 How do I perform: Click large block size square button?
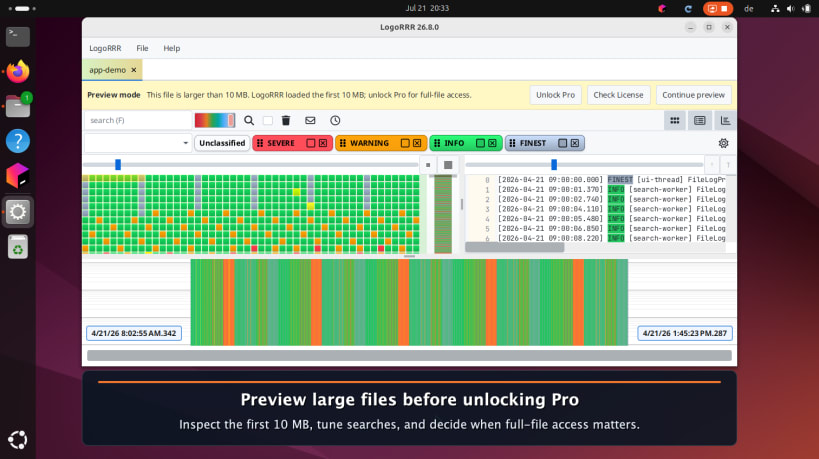click(x=448, y=165)
